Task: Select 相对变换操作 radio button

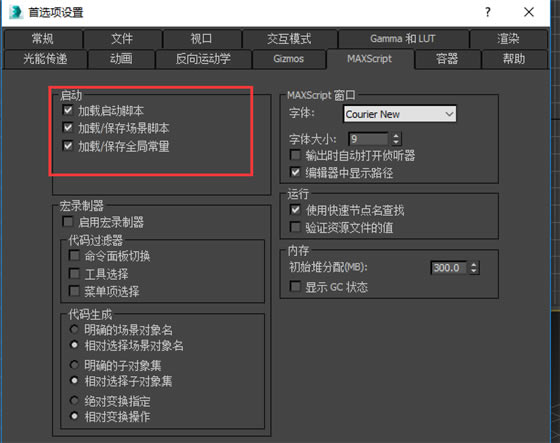Action: 74,416
